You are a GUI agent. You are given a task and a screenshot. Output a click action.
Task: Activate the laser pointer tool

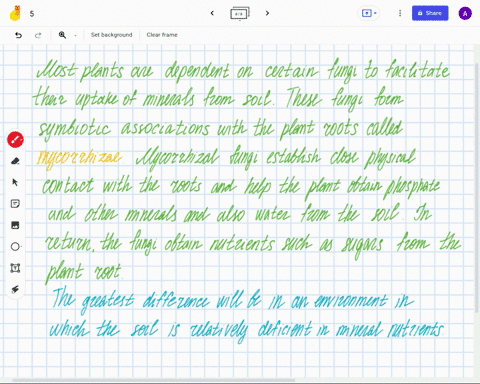pyautogui.click(x=15, y=289)
